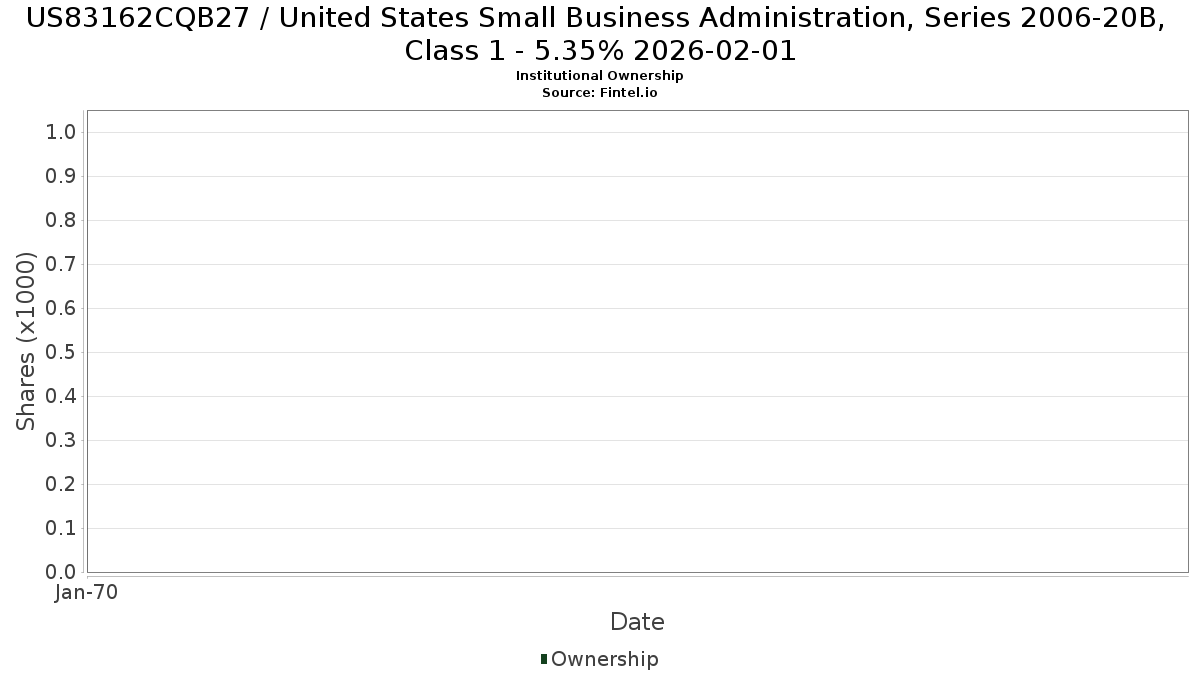Select the Institutional Ownership subtitle
The width and height of the screenshot is (1200, 675).
pyautogui.click(x=600, y=76)
